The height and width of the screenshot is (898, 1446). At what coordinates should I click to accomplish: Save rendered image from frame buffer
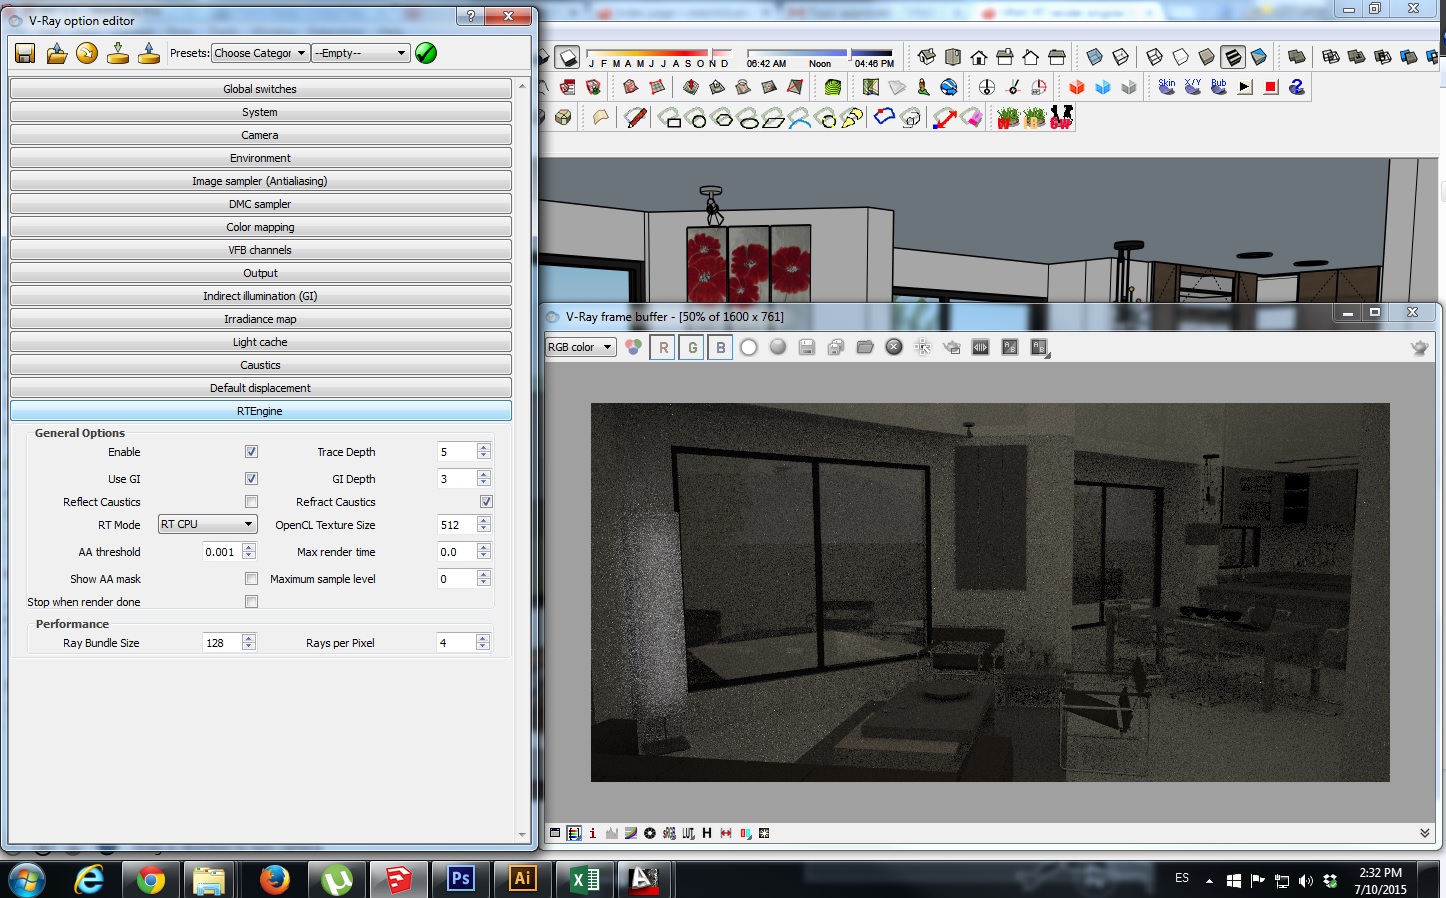pos(807,347)
